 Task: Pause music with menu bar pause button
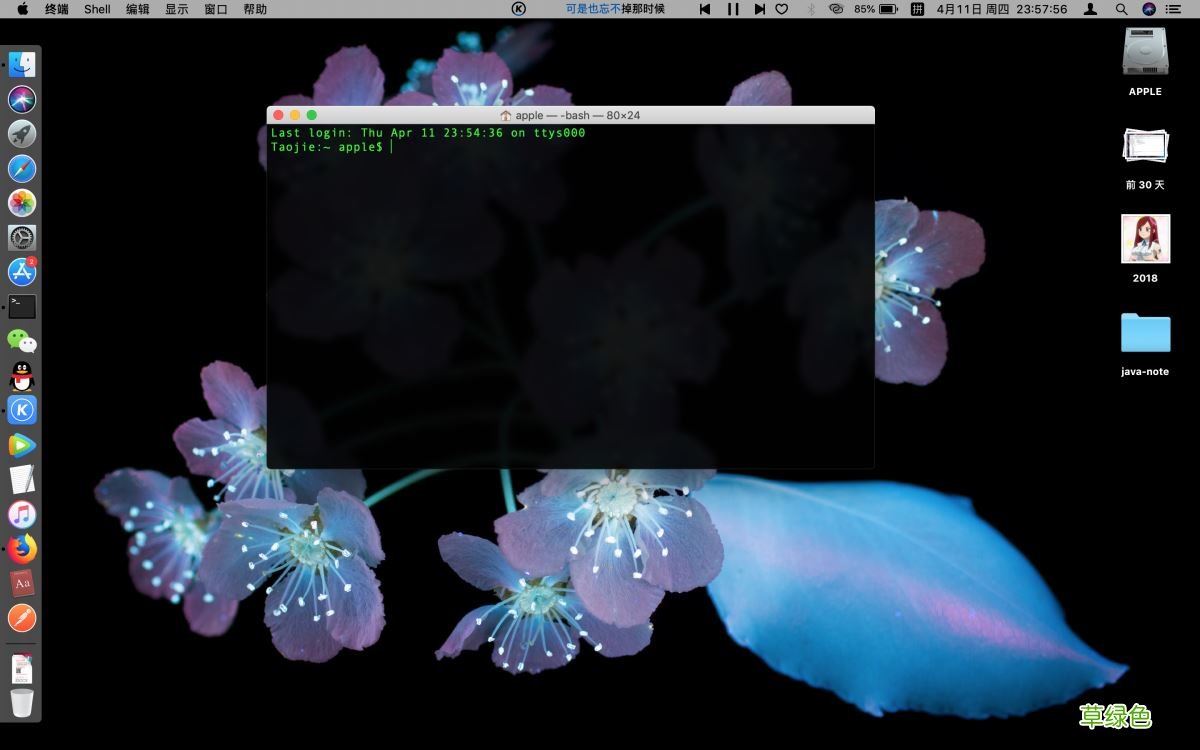(733, 9)
